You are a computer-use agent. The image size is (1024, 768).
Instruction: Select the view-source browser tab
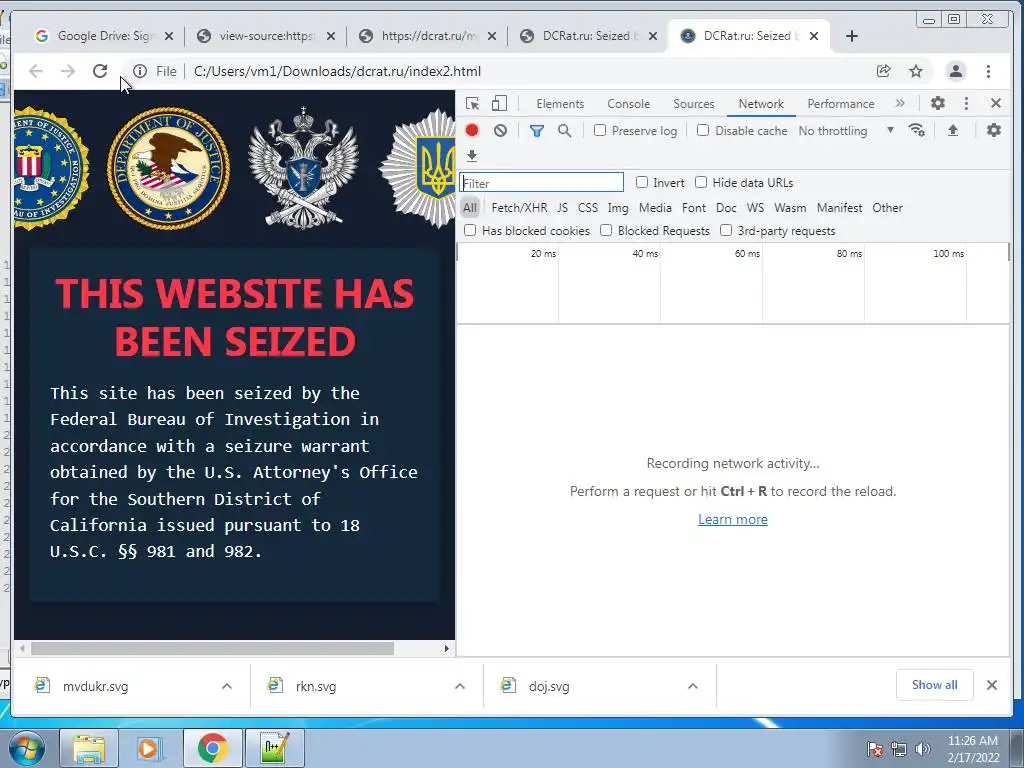(x=266, y=36)
